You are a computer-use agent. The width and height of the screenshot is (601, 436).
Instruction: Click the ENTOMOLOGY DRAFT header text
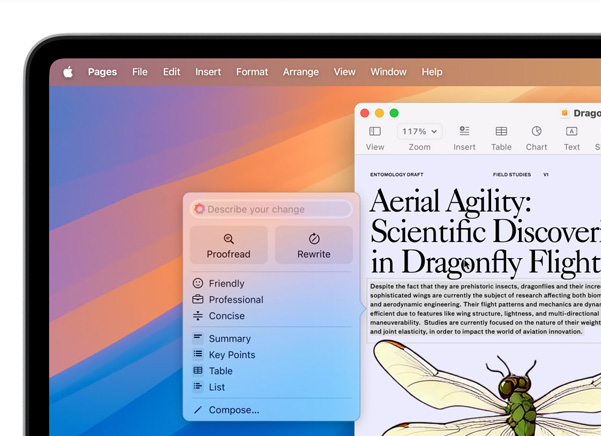click(x=397, y=174)
